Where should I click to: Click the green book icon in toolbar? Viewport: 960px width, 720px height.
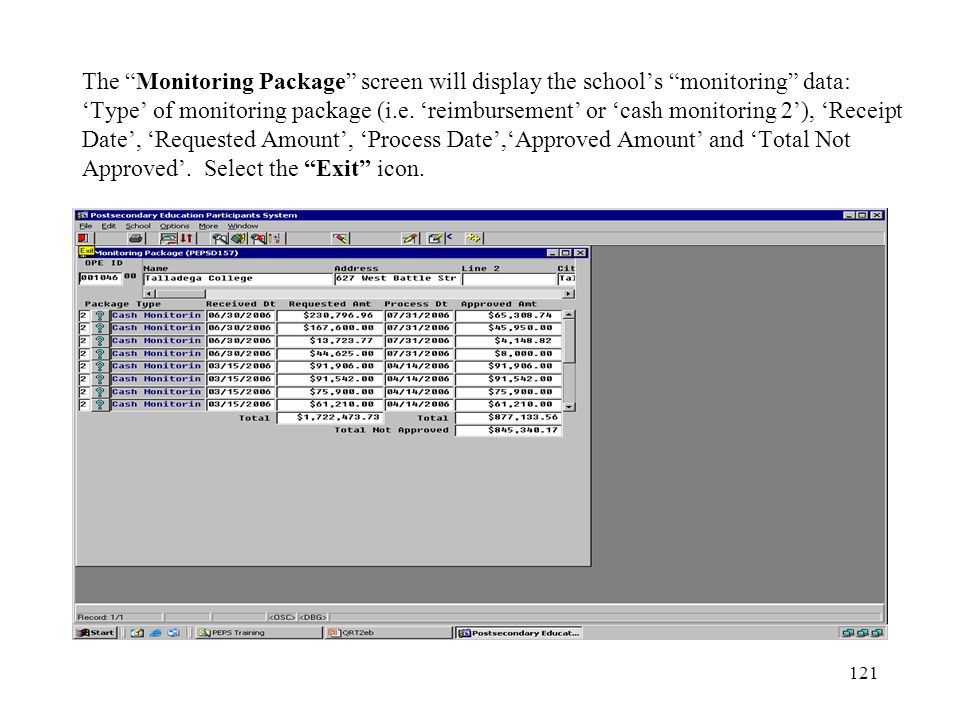239,238
